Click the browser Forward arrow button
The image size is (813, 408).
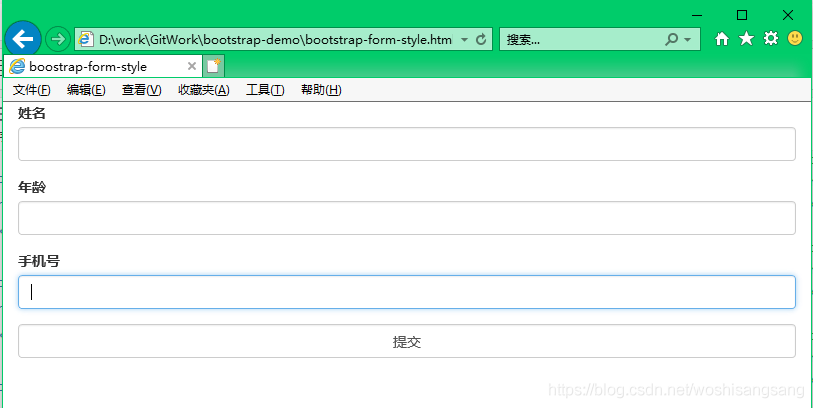click(x=58, y=39)
